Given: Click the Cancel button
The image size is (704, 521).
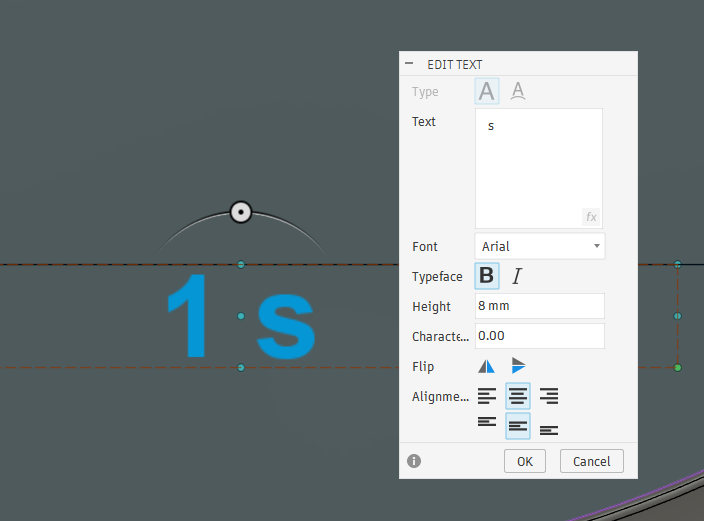Looking at the screenshot, I should 592,461.
